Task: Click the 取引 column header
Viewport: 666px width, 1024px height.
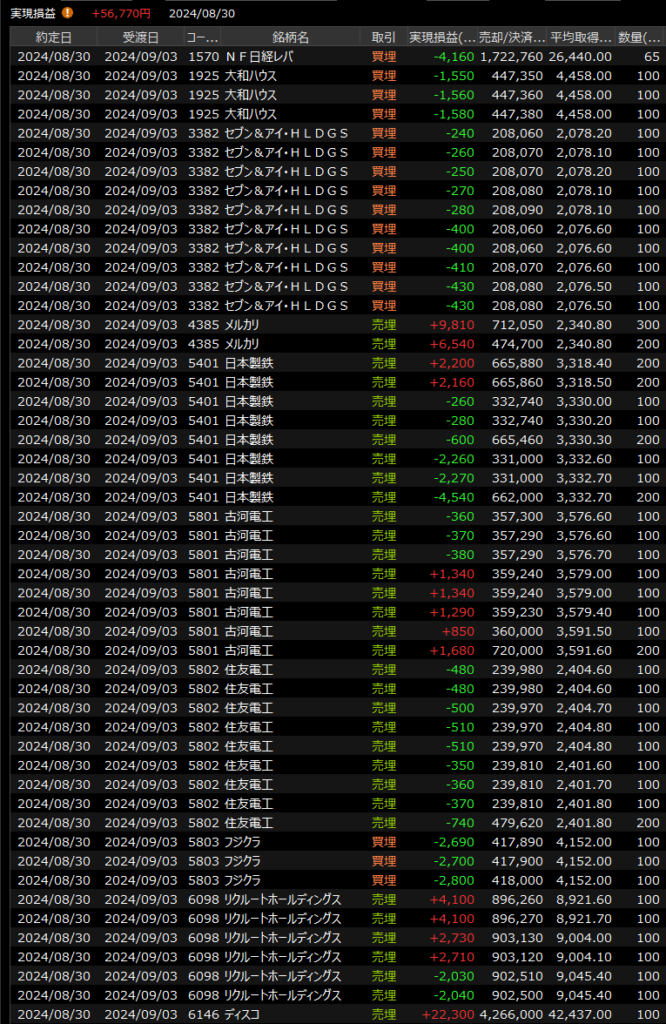Action: (x=383, y=37)
